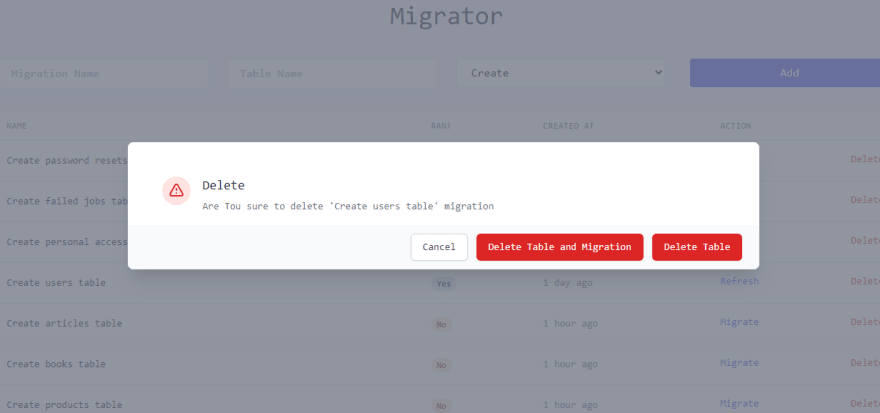Click the 'Create failed jobs' row name

click(x=67, y=201)
